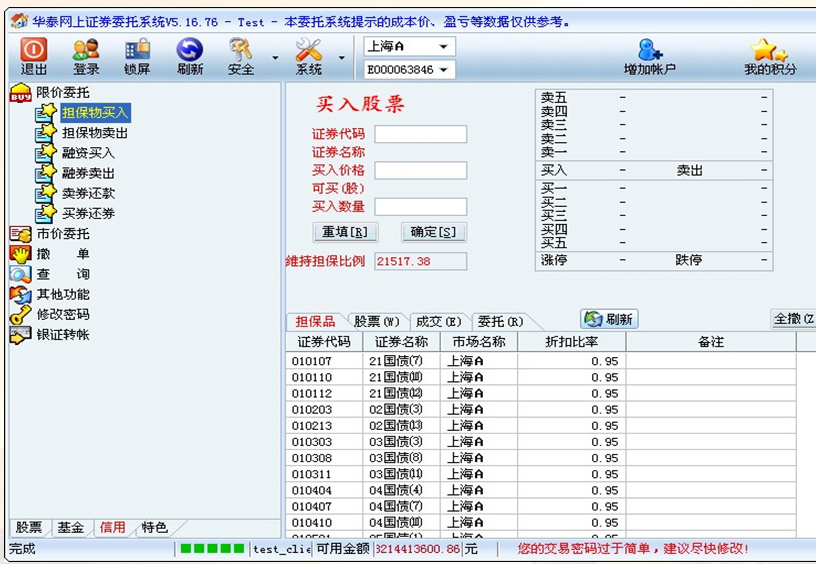Switch to the 特色 bottom tab
This screenshot has width=816, height=564.
[x=155, y=528]
